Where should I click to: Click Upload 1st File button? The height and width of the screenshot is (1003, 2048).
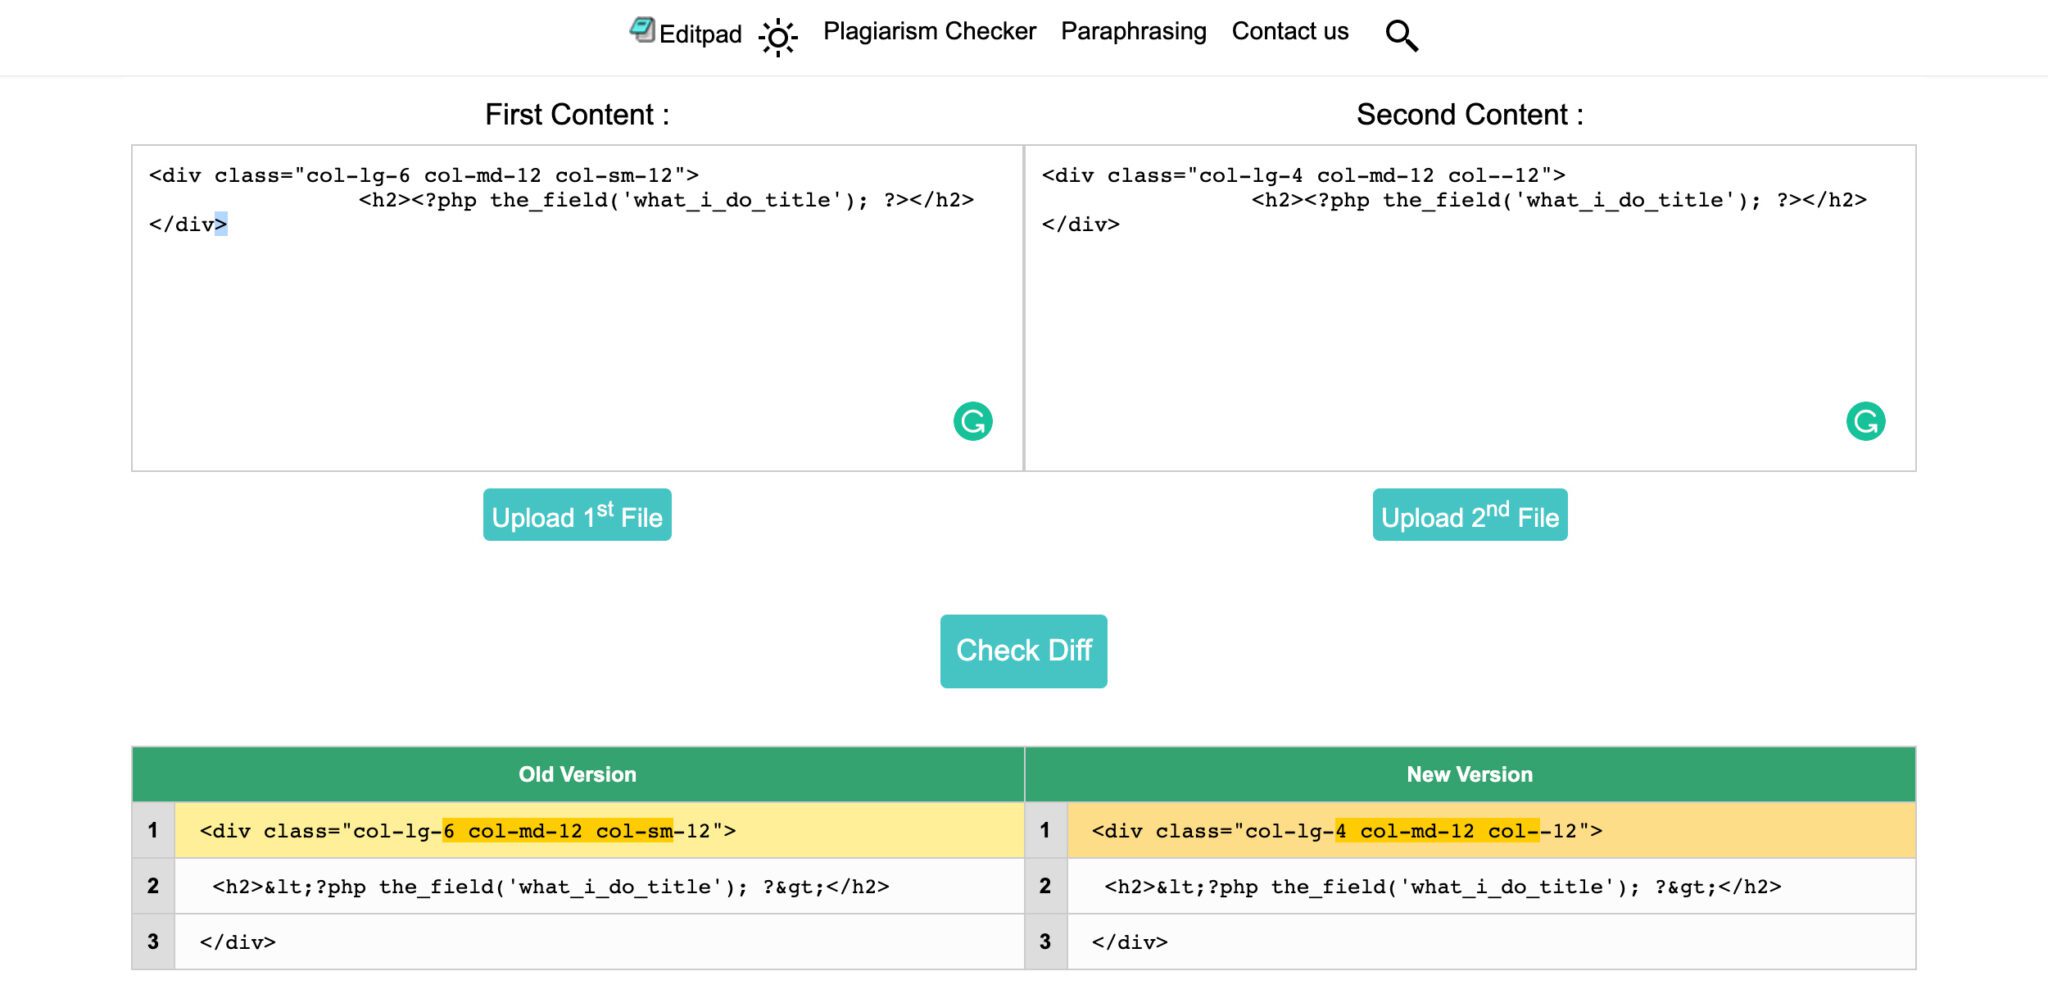[577, 515]
